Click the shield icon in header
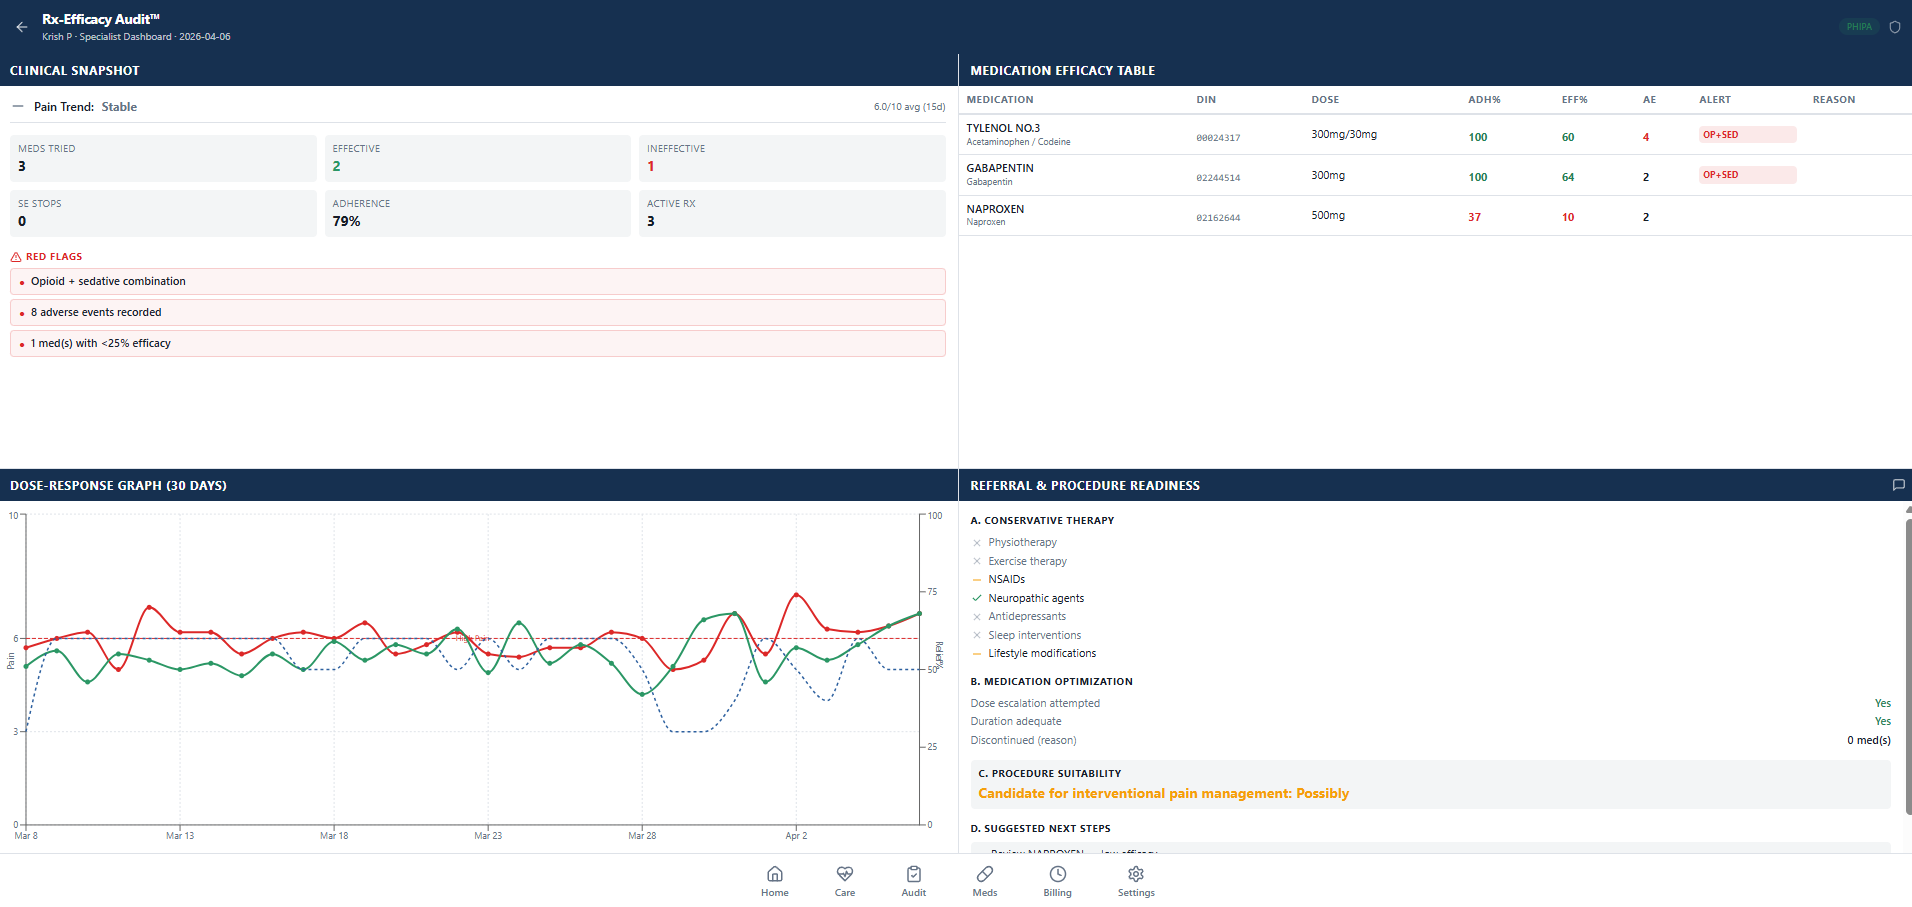 (x=1894, y=27)
